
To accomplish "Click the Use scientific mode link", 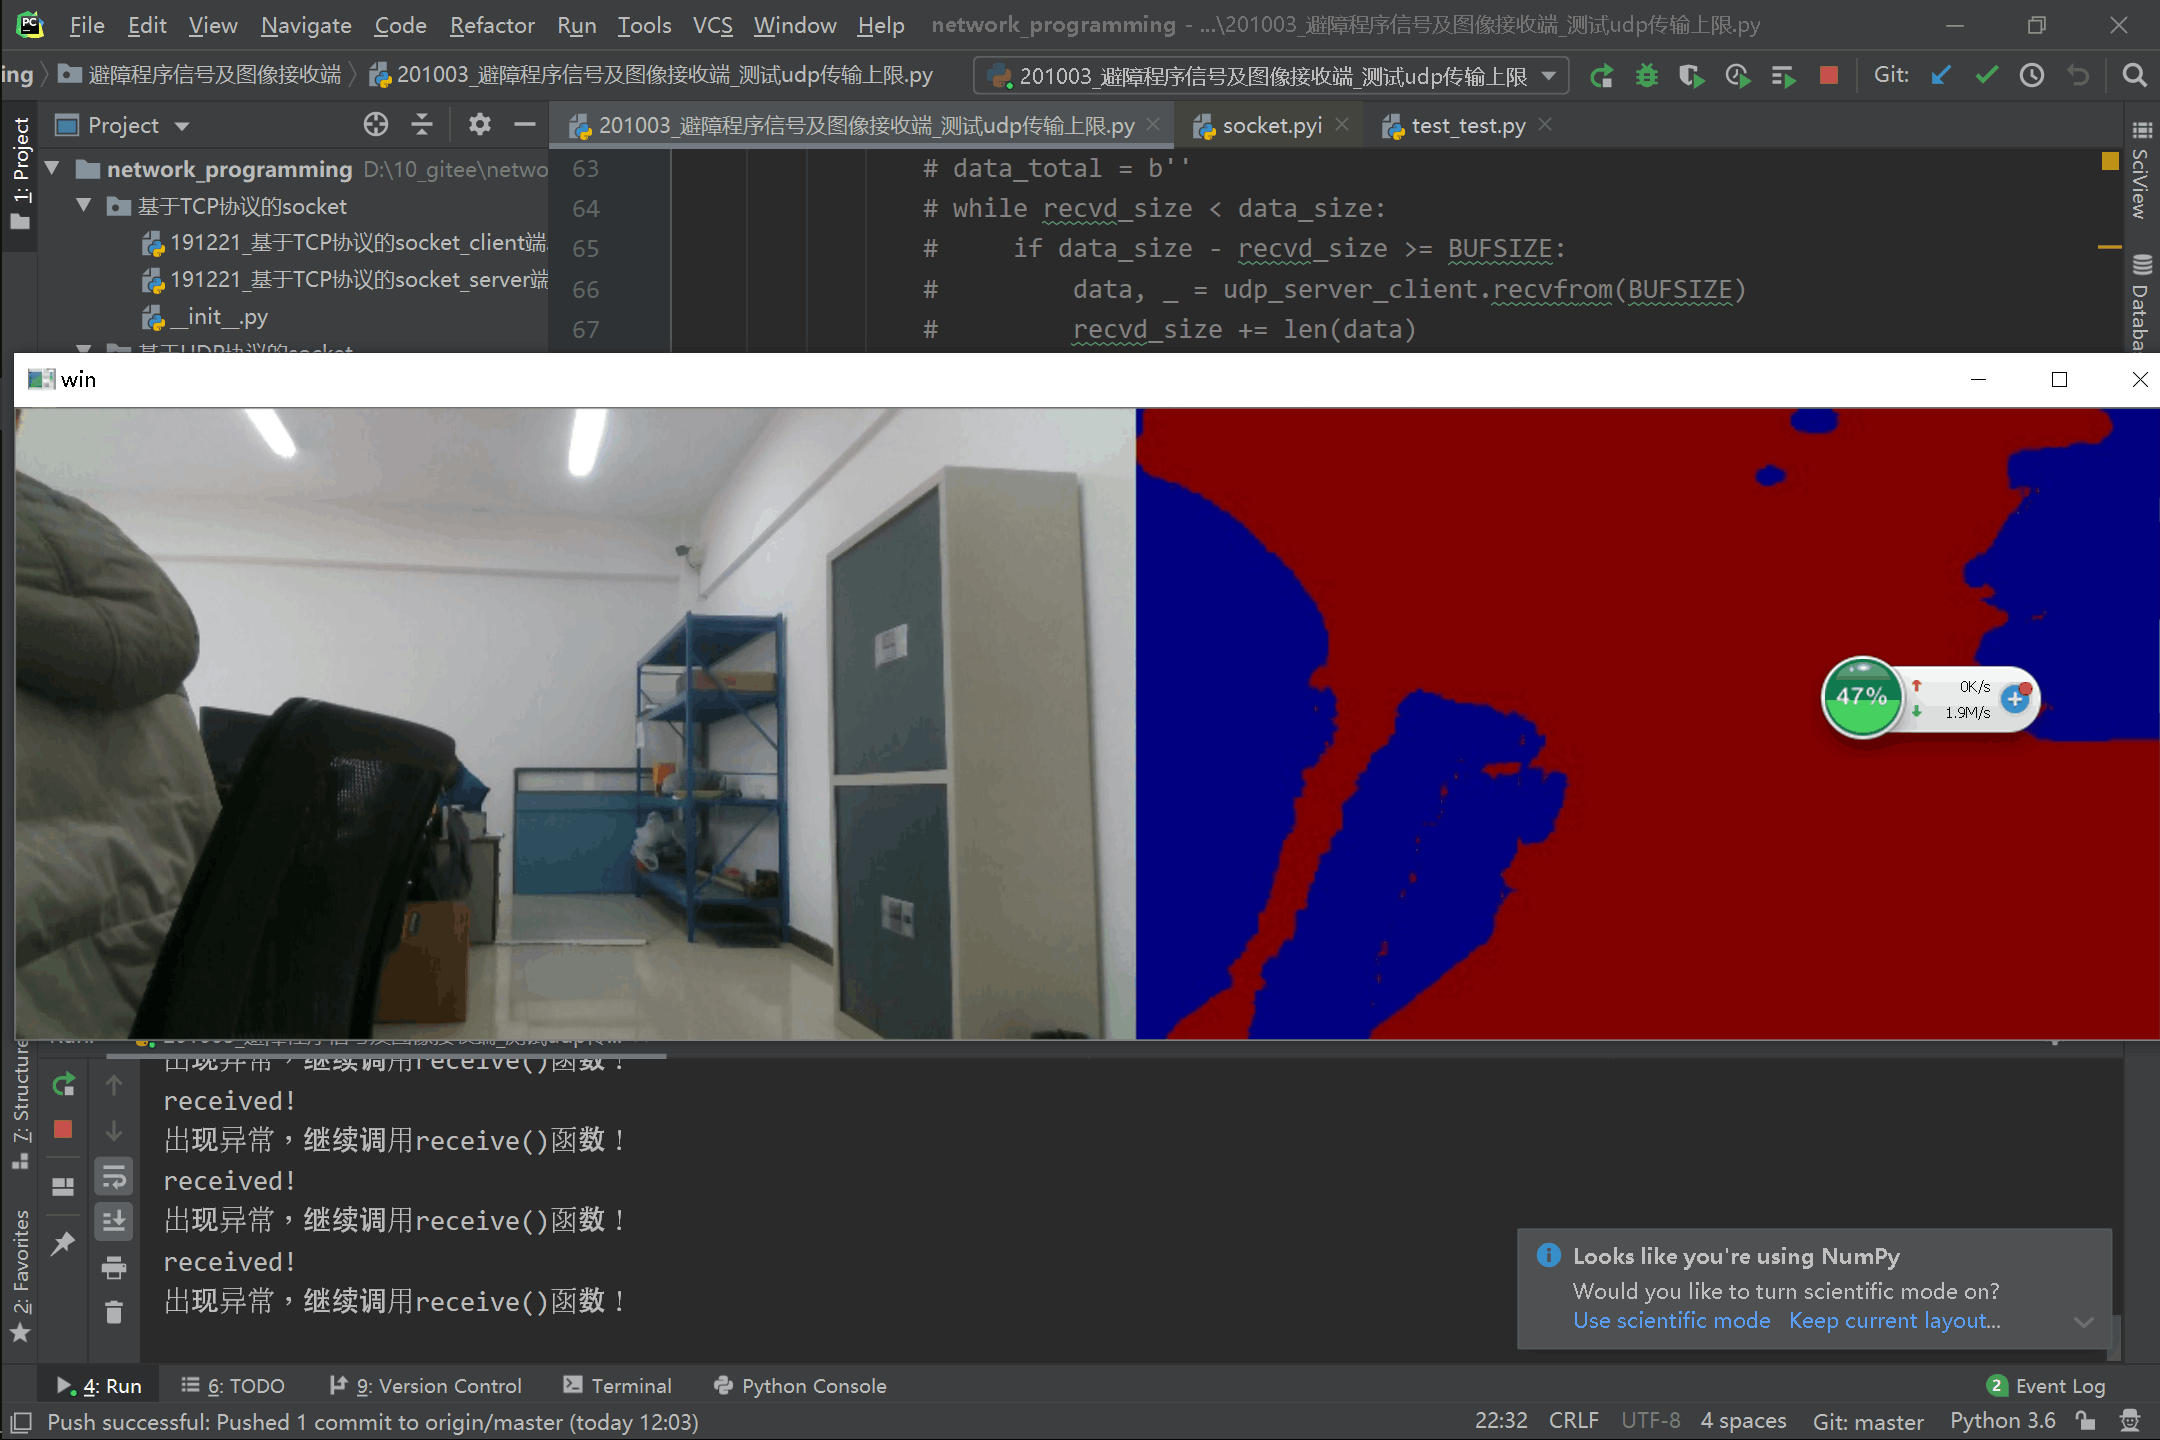I will [1670, 1320].
